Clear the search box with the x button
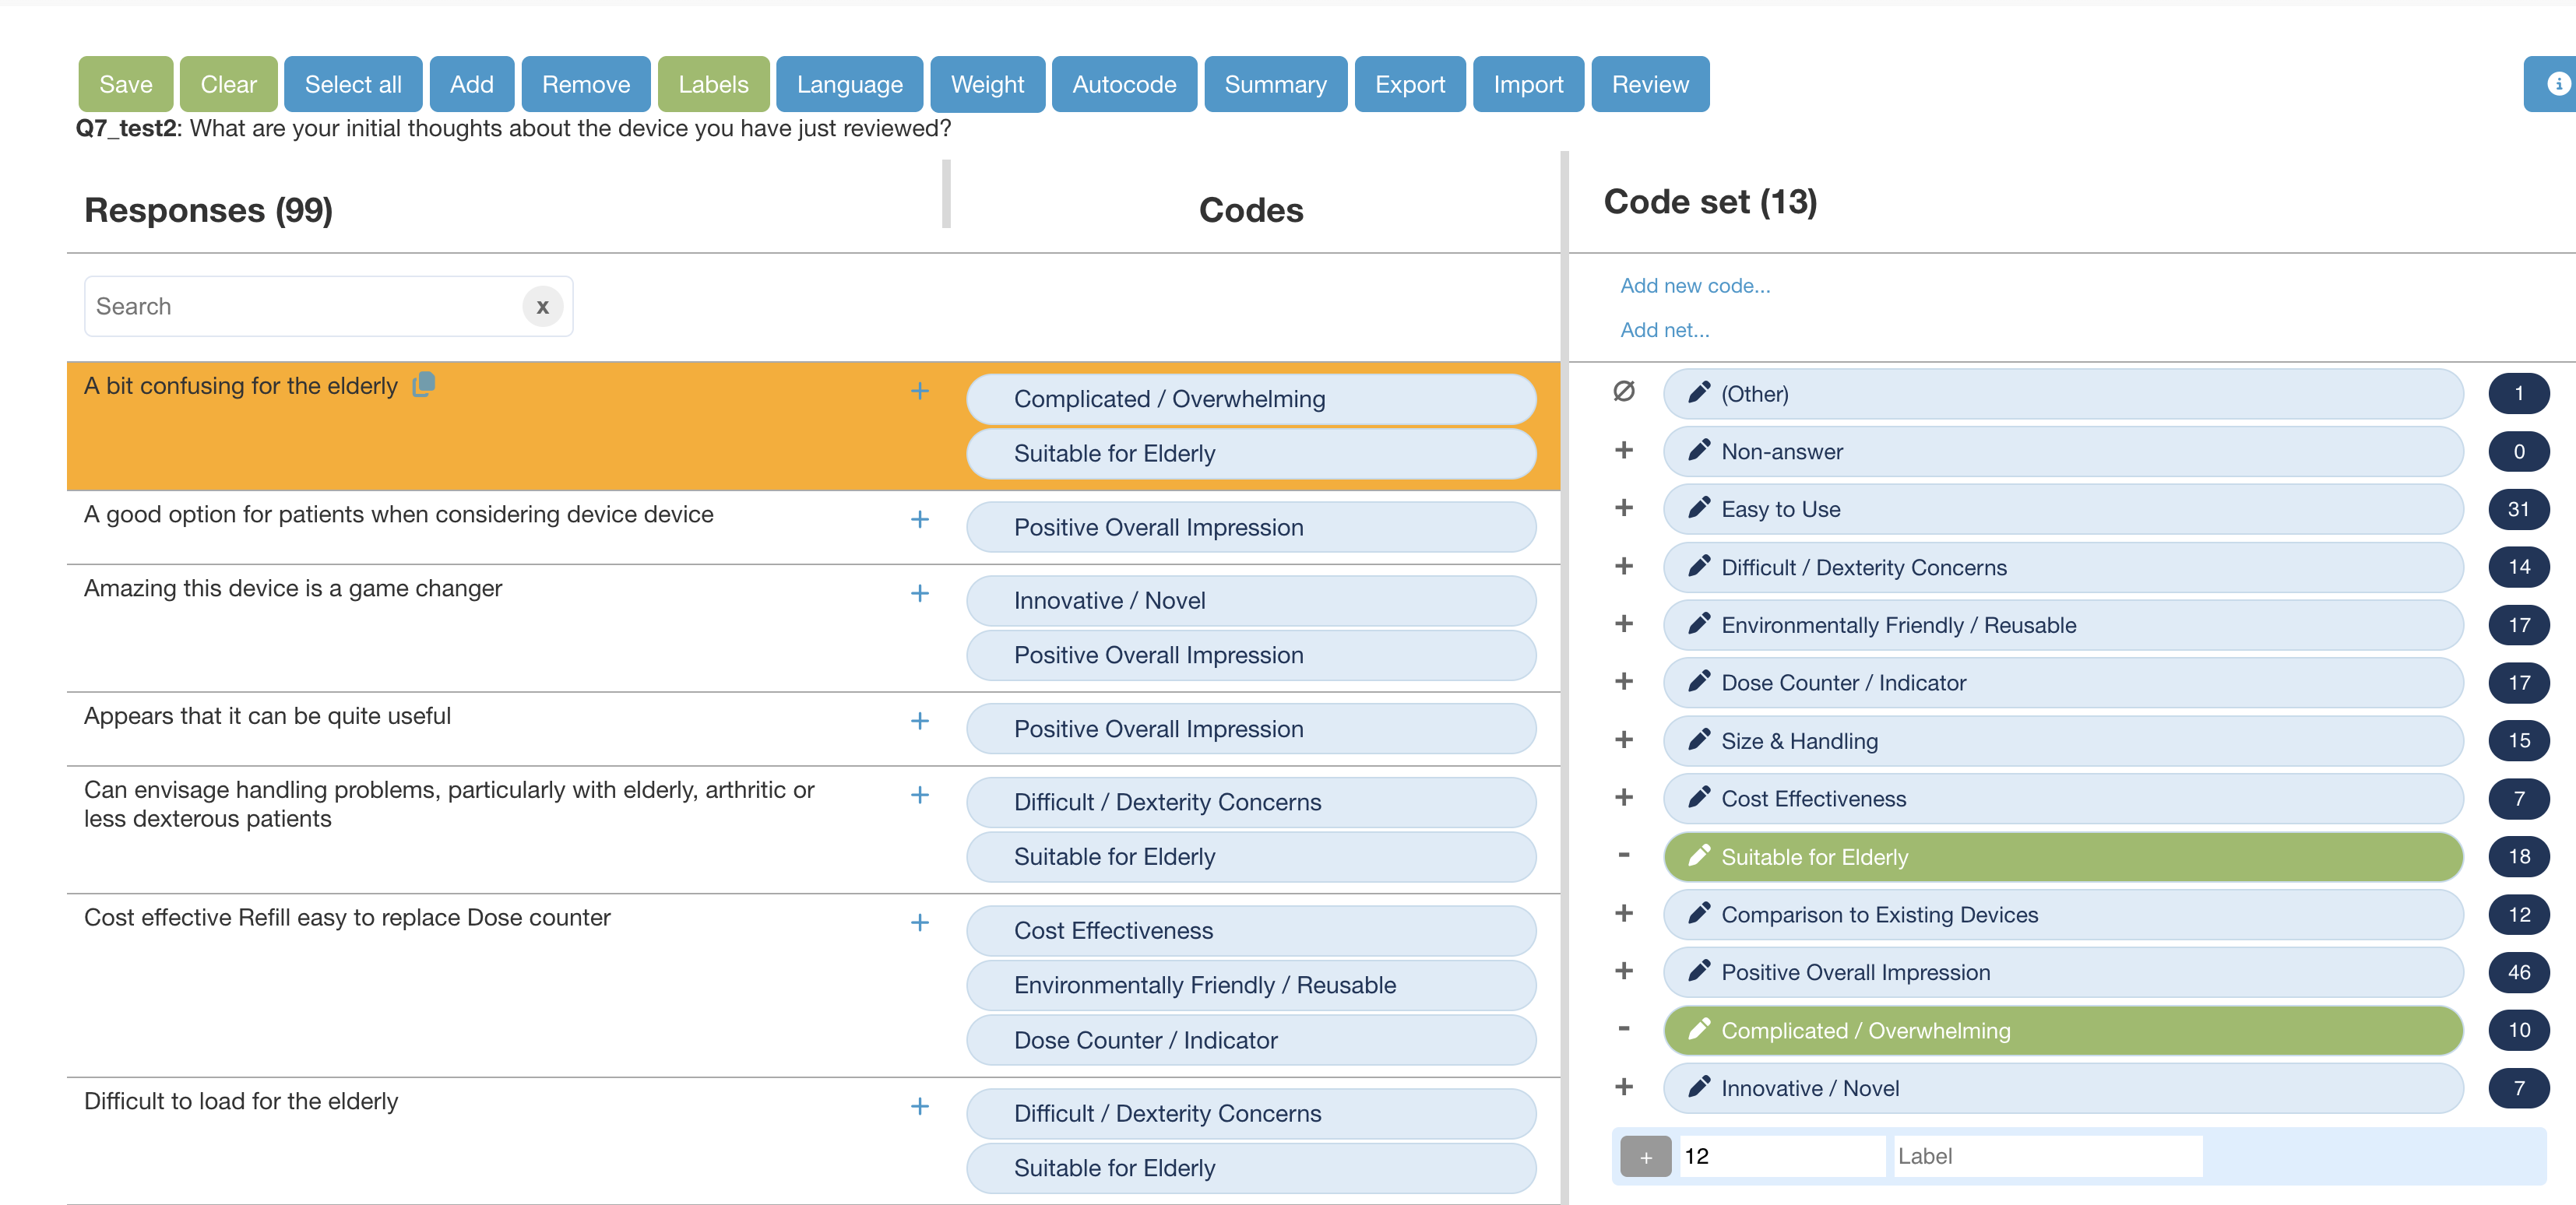Screen dimensions: 2576x1205 (542, 307)
